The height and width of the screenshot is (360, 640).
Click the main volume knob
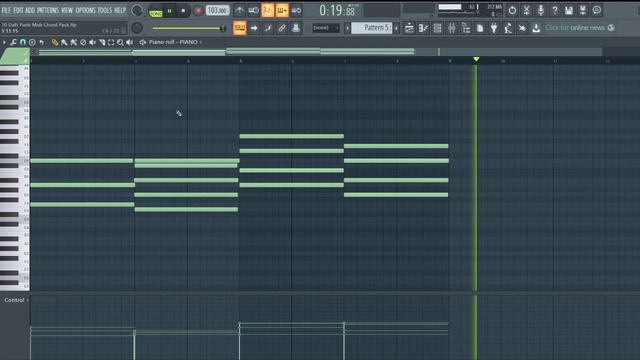pyautogui.click(x=137, y=10)
